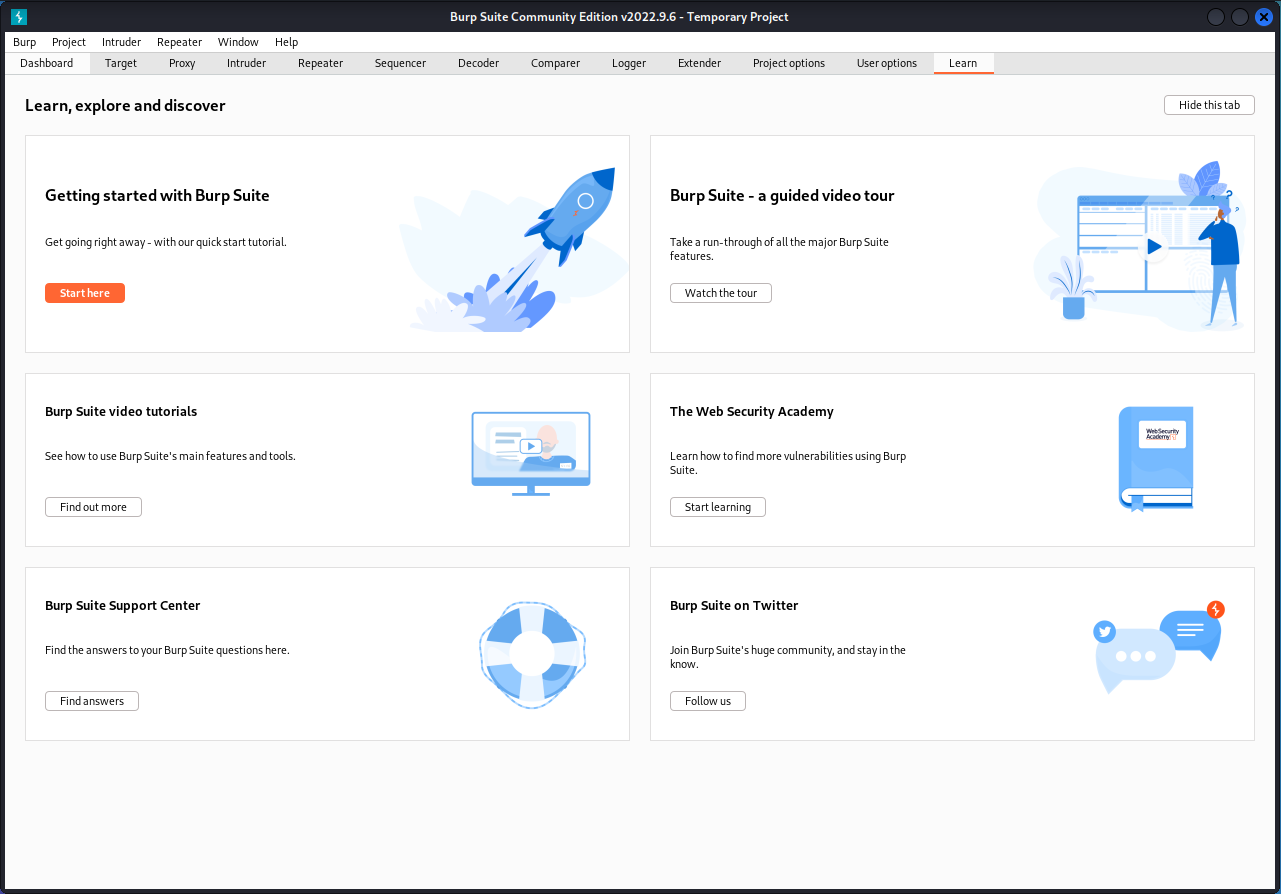Switch to the Proxy tab
Image resolution: width=1281 pixels, height=894 pixels.
coord(182,63)
